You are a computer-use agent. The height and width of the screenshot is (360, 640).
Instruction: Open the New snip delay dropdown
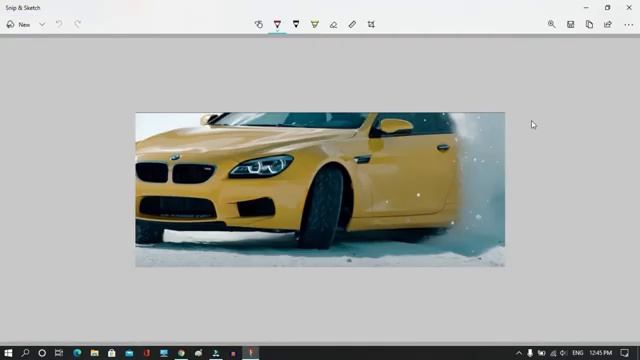(42, 24)
